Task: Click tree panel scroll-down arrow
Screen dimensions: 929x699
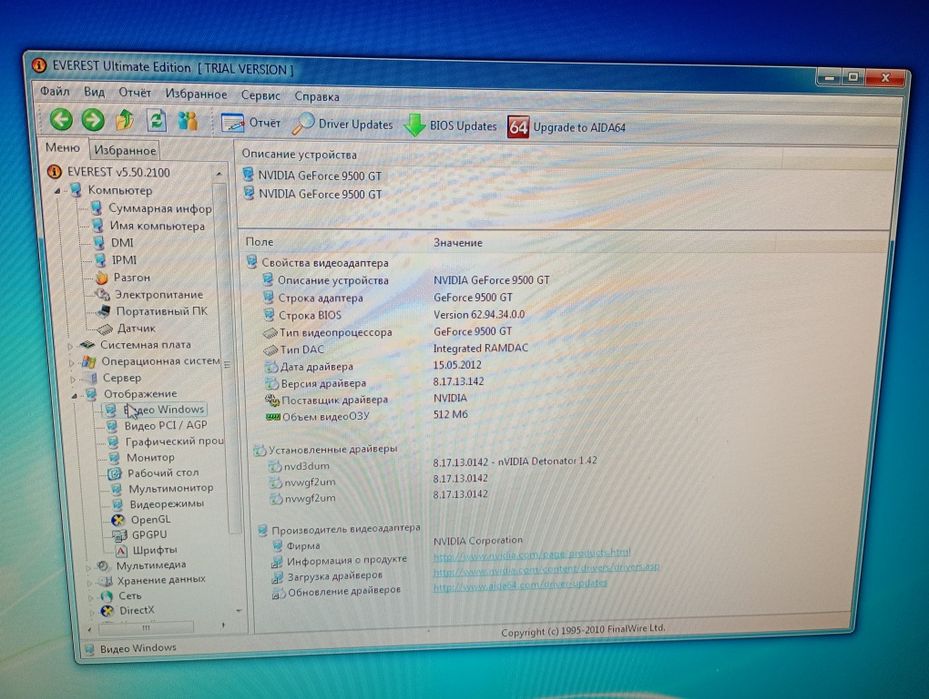Action: tap(239, 610)
